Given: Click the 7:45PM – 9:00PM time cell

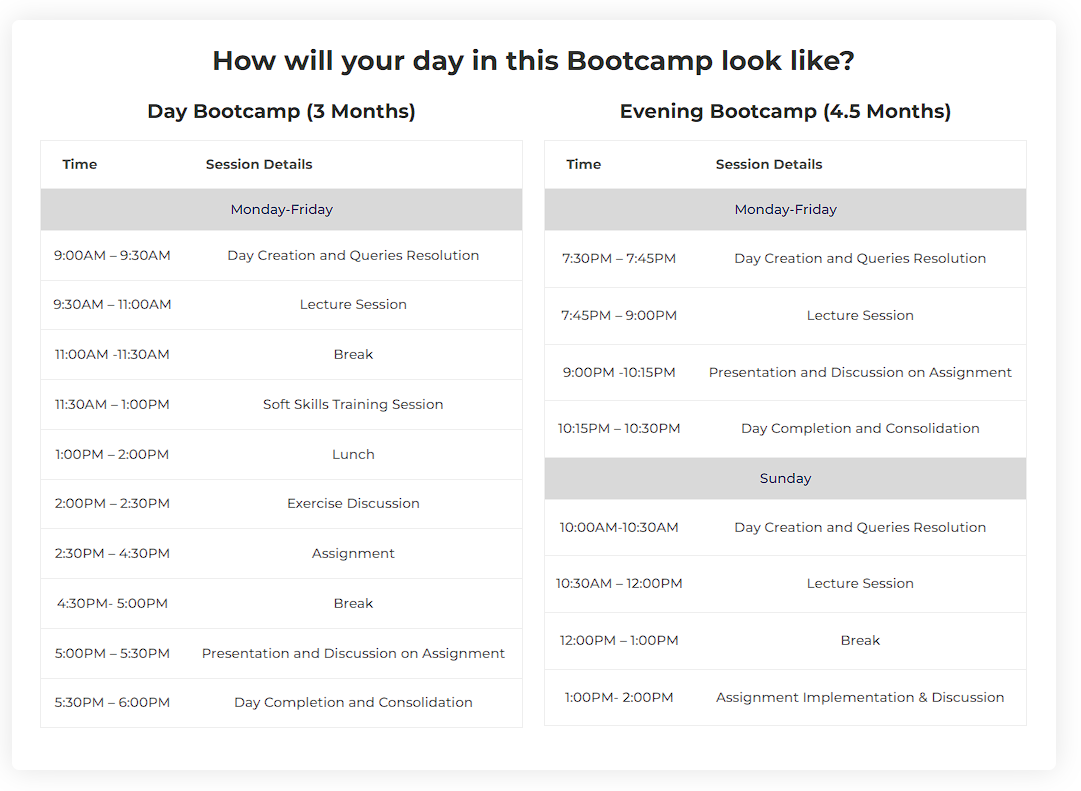Looking at the screenshot, I should coord(619,316).
